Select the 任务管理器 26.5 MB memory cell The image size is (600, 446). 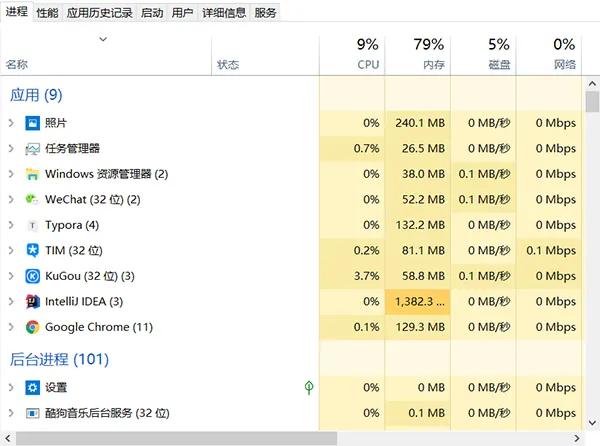coord(417,149)
